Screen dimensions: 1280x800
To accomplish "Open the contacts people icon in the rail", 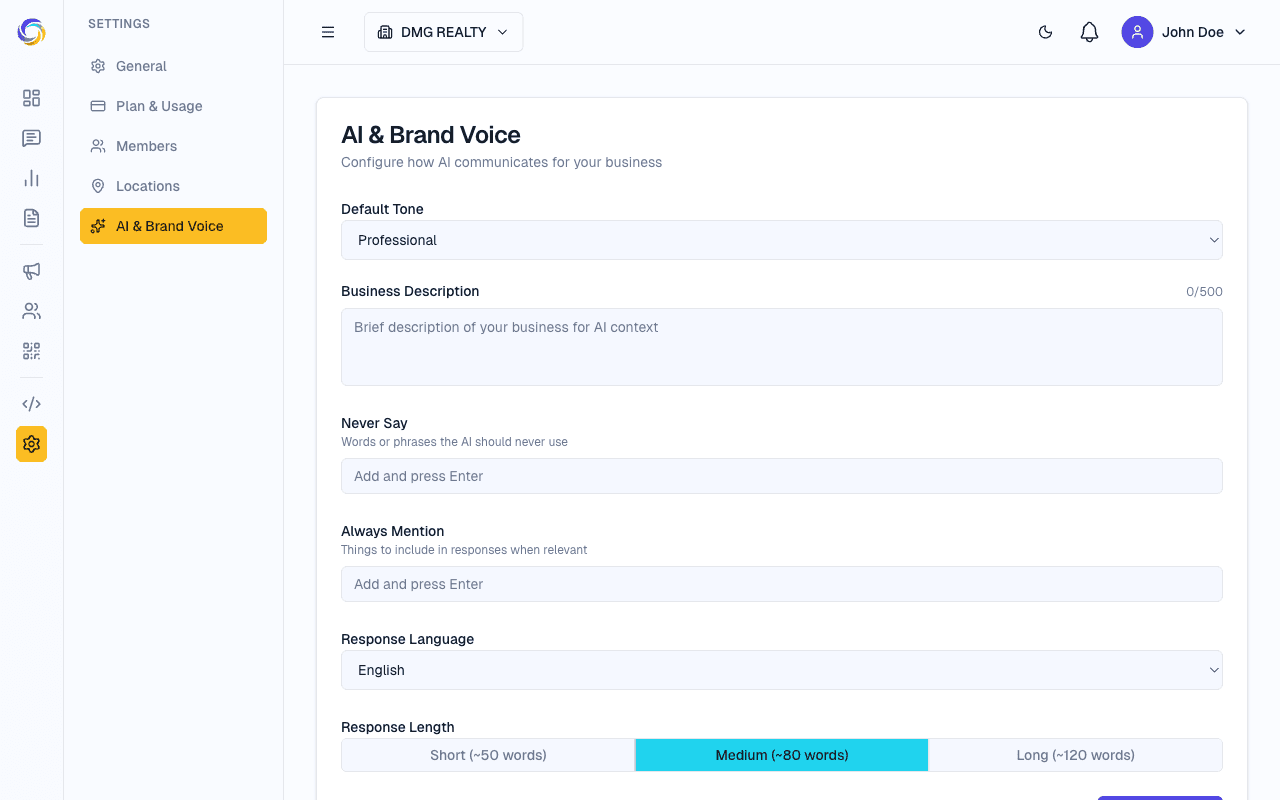I will (x=31, y=311).
